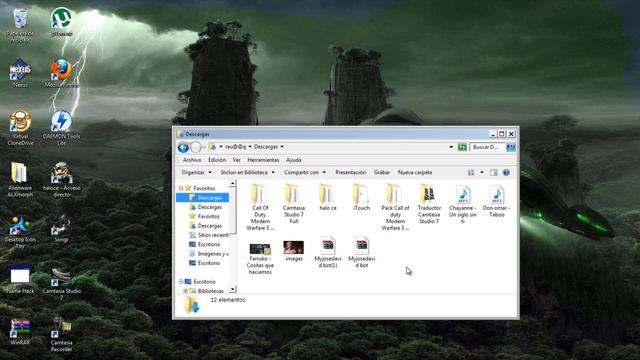Select the Call Of Duty Modern Warfare 3 folder
640x360 pixels.
click(x=260, y=207)
